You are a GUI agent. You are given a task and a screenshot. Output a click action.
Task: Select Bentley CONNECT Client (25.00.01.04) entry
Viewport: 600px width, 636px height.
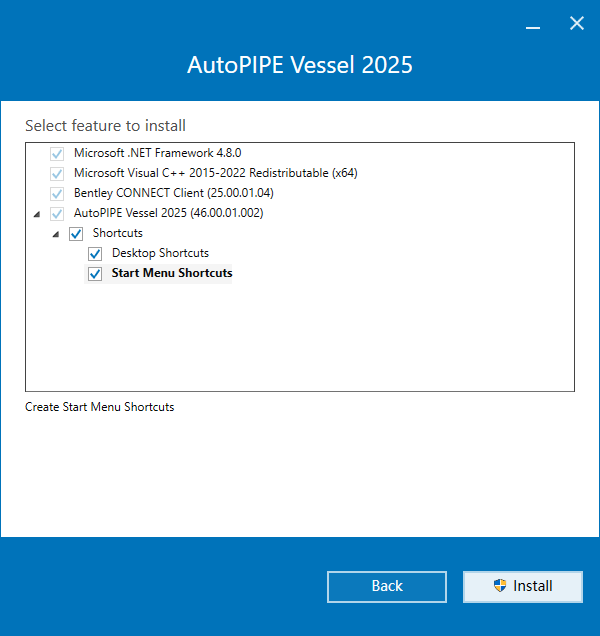pos(173,193)
